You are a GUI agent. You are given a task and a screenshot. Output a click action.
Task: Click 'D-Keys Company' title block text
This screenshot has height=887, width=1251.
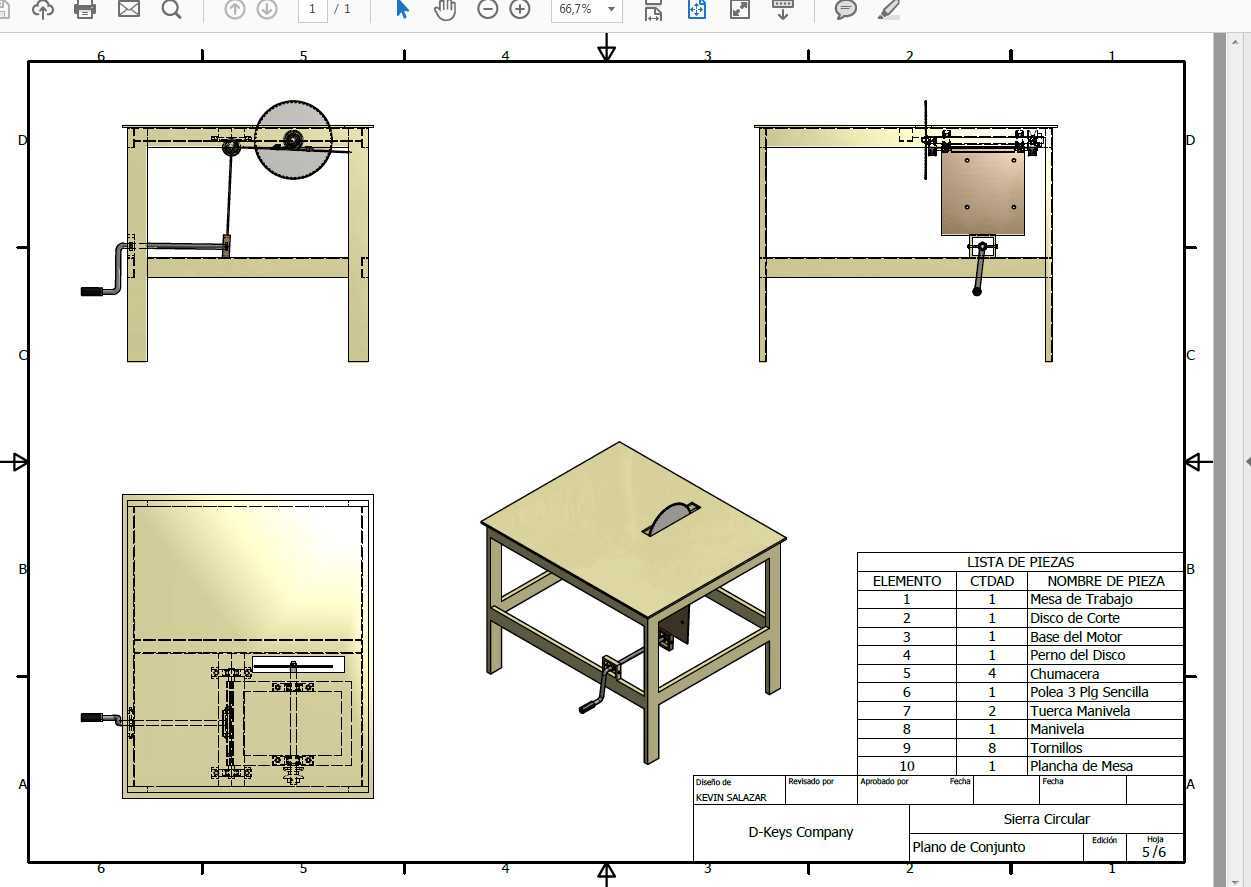pyautogui.click(x=801, y=832)
